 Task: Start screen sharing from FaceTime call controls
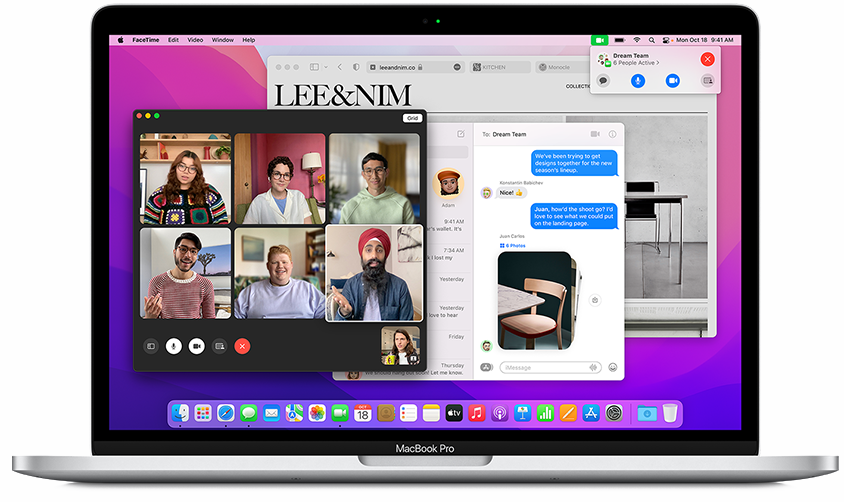coord(219,346)
